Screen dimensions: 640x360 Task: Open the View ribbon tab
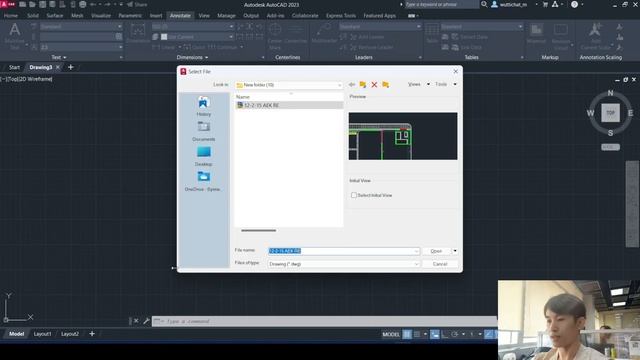204,16
